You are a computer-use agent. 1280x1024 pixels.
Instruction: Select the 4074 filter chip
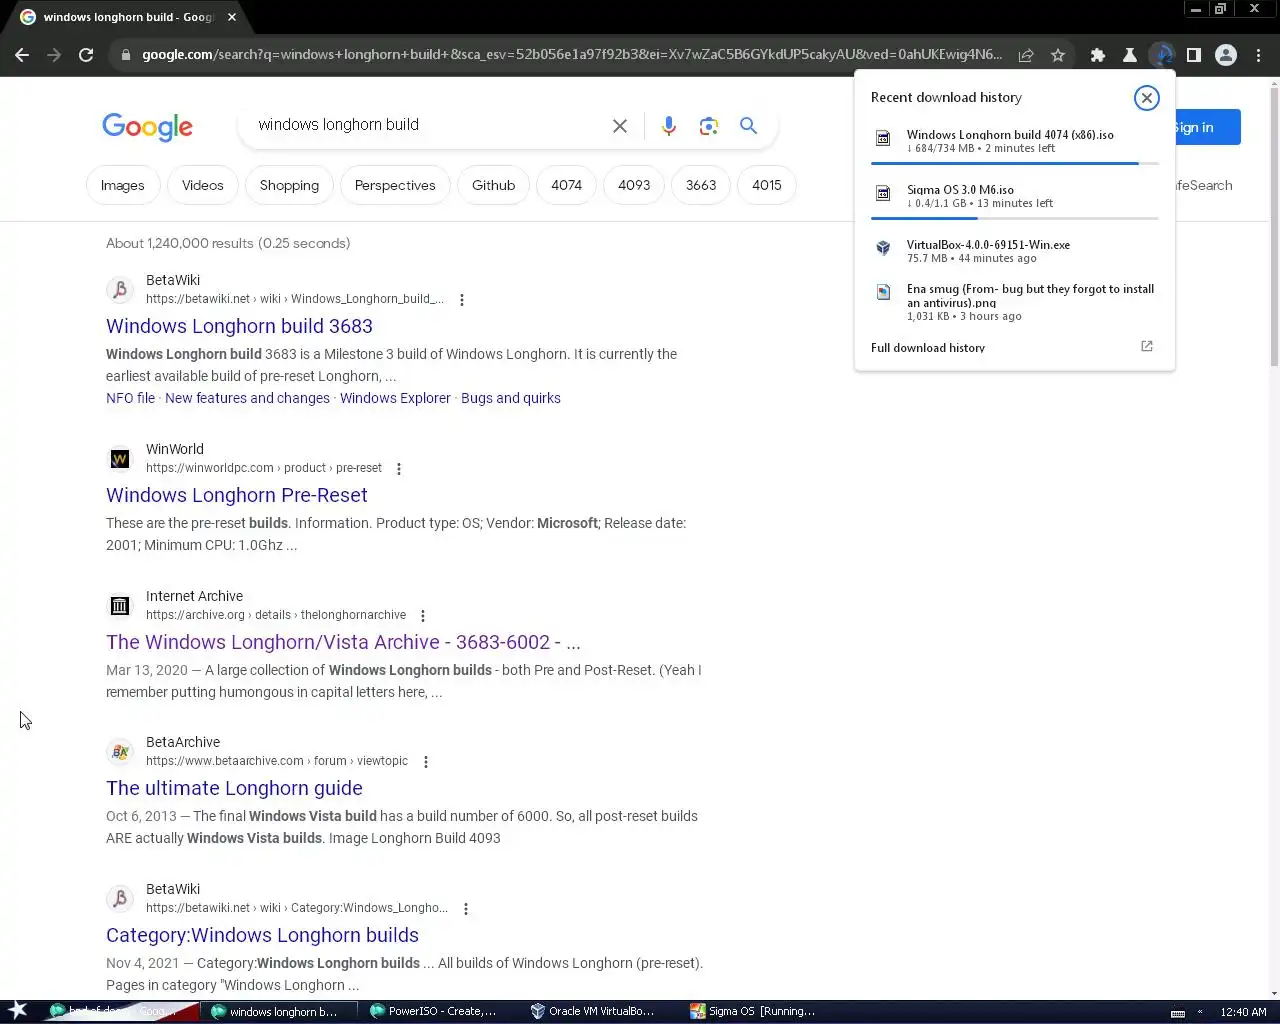pos(566,186)
